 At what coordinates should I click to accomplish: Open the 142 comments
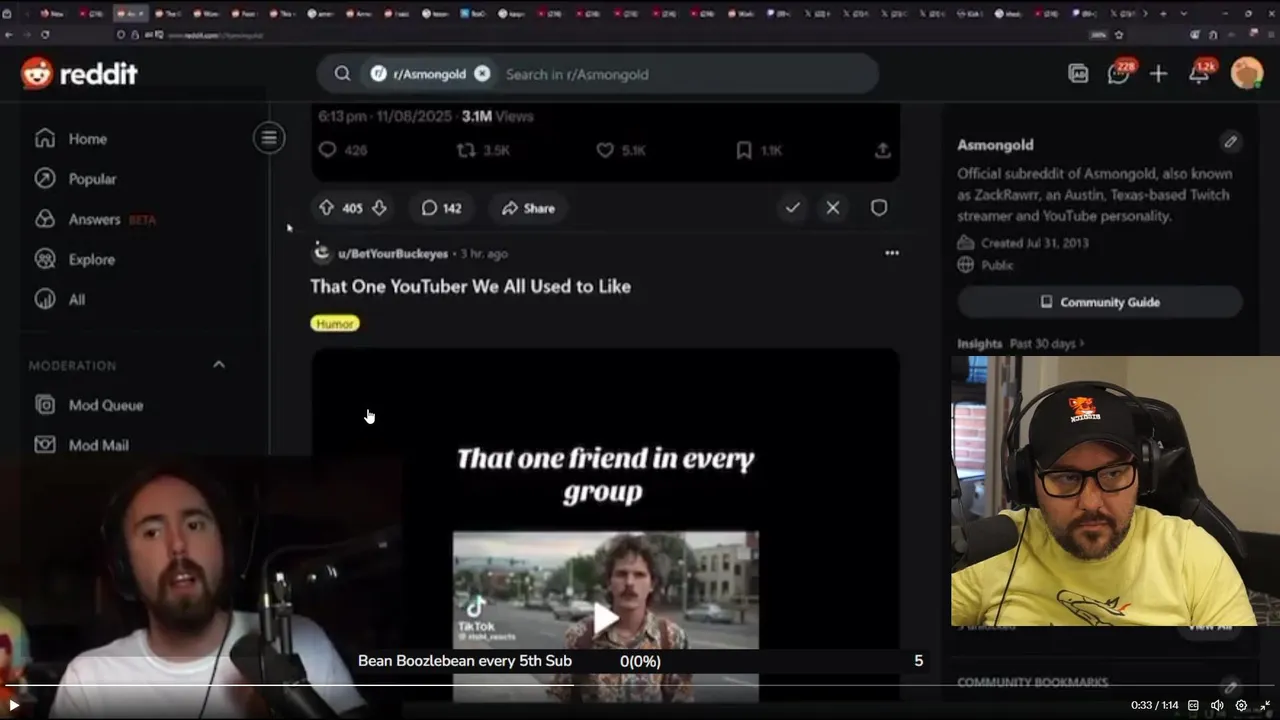click(441, 208)
